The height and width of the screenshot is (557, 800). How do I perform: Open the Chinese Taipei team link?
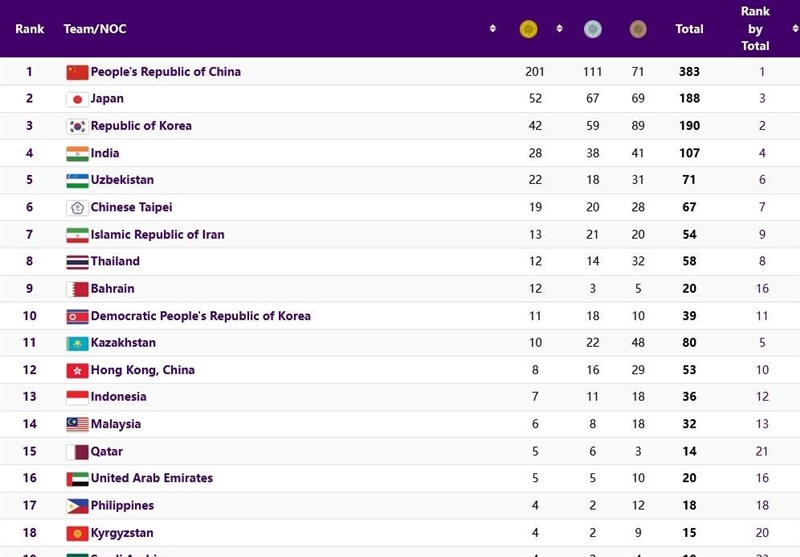click(131, 207)
